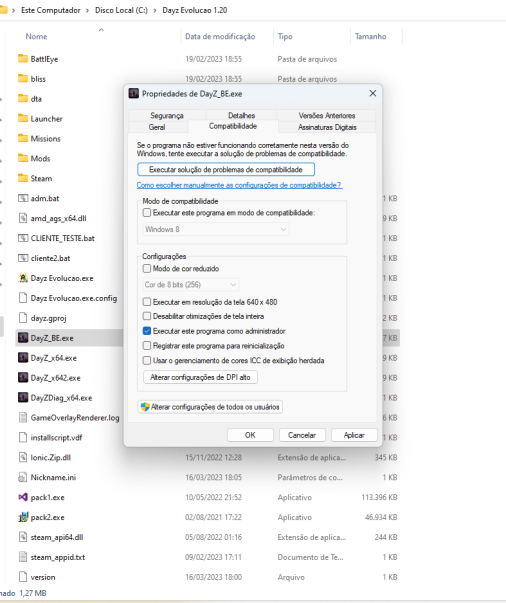Screen dimensions: 506x603
Task: Switch to the Segurança tab
Action: click(x=167, y=115)
